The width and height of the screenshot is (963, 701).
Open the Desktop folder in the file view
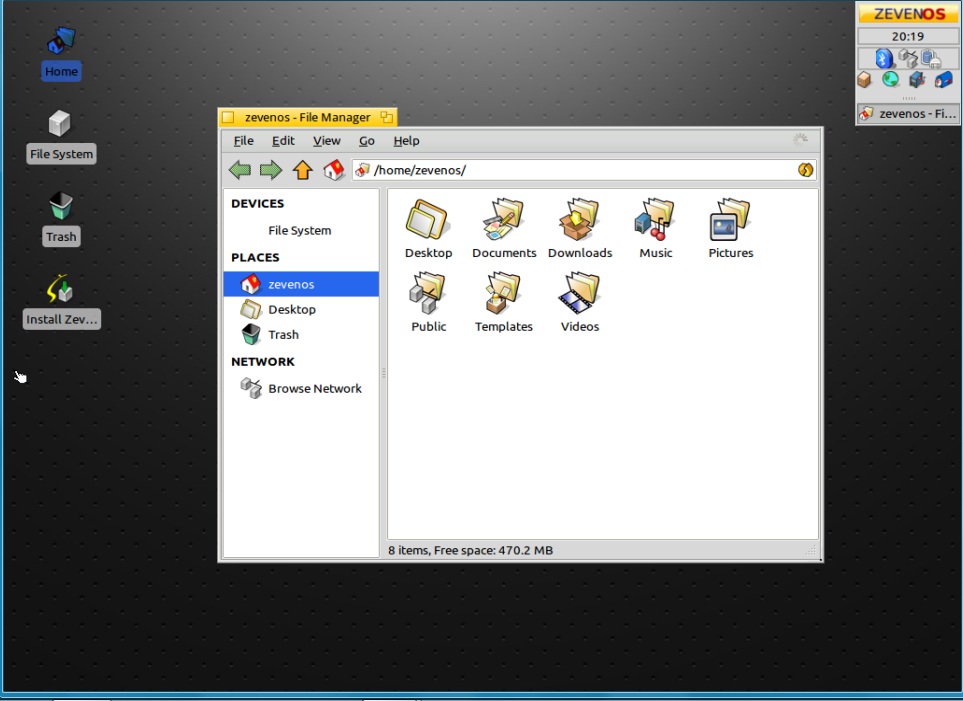pos(428,229)
